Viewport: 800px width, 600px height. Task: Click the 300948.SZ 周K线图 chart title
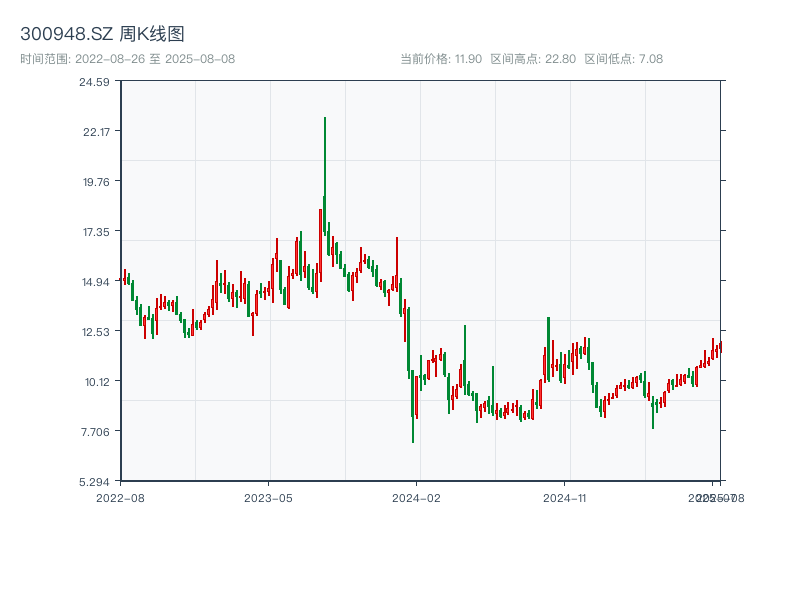102,34
